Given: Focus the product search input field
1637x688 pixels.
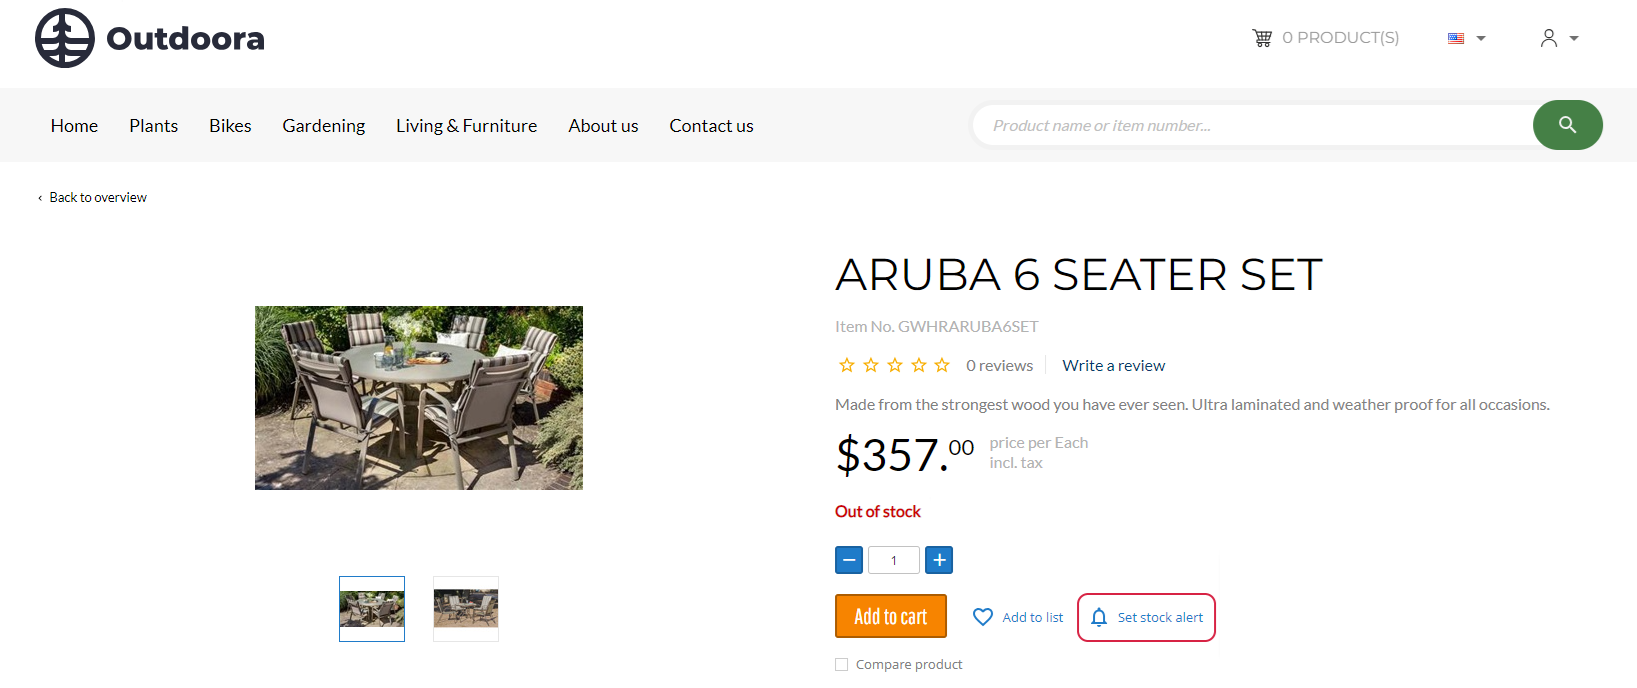Looking at the screenshot, I should click(1253, 125).
